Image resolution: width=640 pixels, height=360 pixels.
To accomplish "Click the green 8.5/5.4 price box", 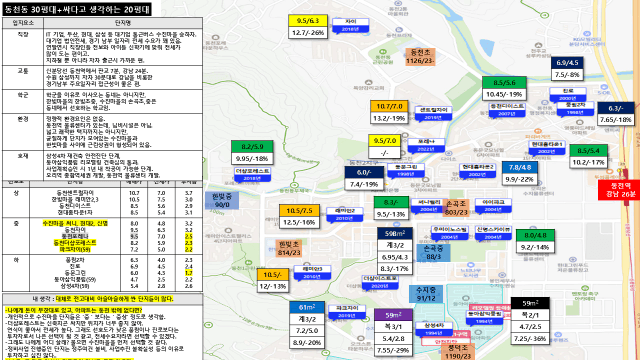I will coord(588,151).
